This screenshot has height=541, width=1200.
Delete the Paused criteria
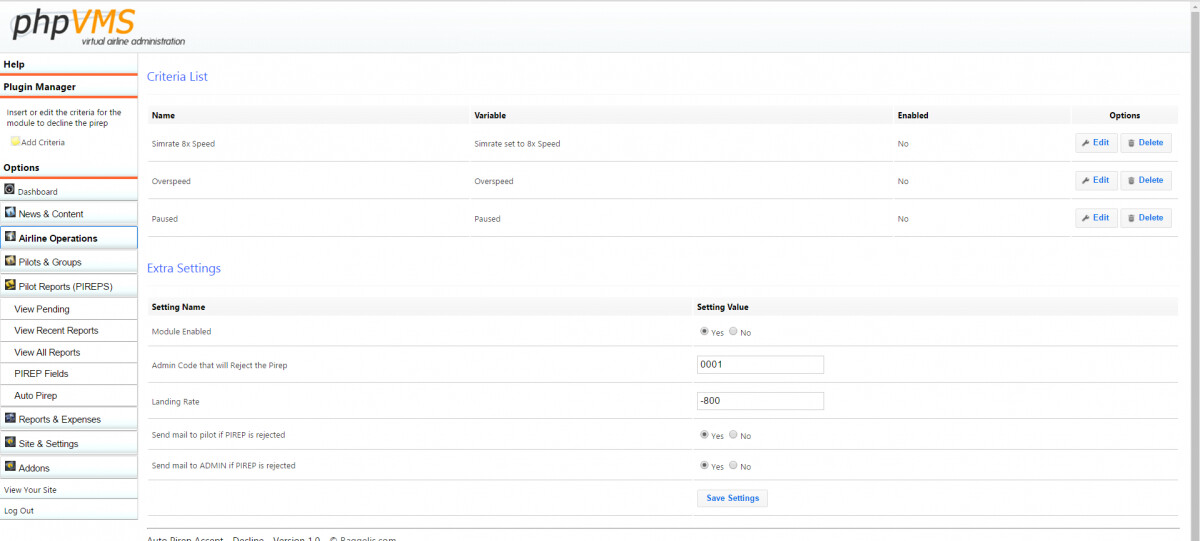click(1145, 218)
